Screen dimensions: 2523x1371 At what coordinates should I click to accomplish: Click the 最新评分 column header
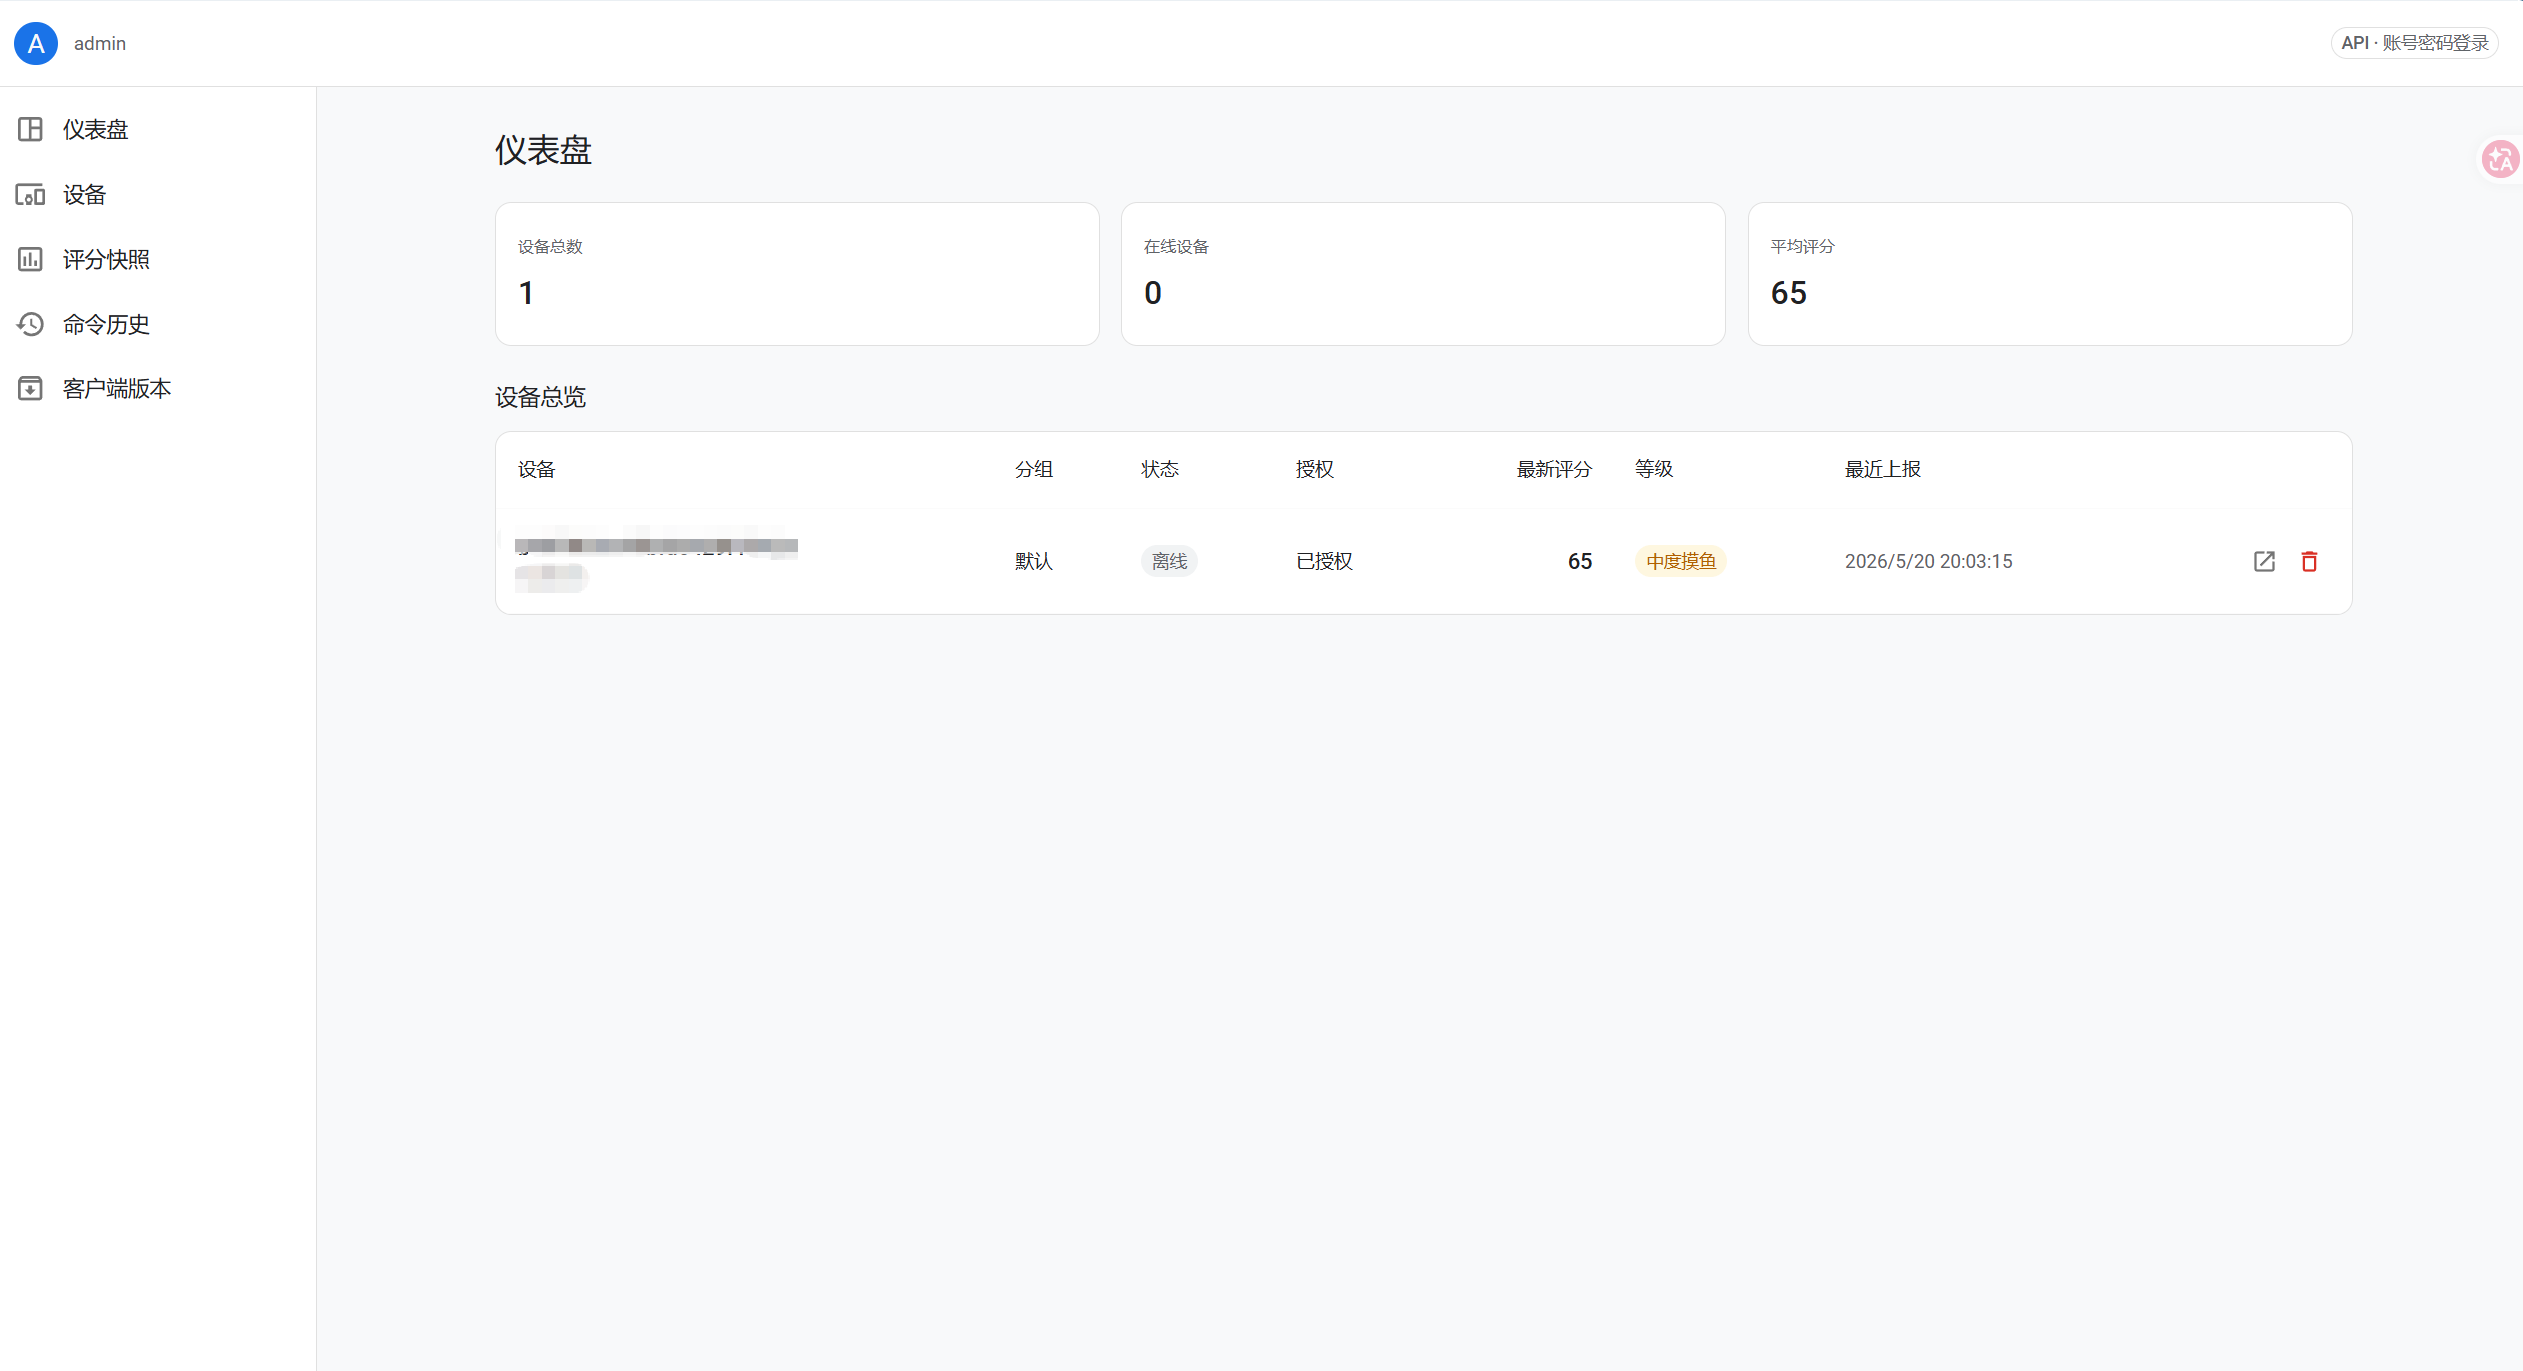coord(1554,470)
